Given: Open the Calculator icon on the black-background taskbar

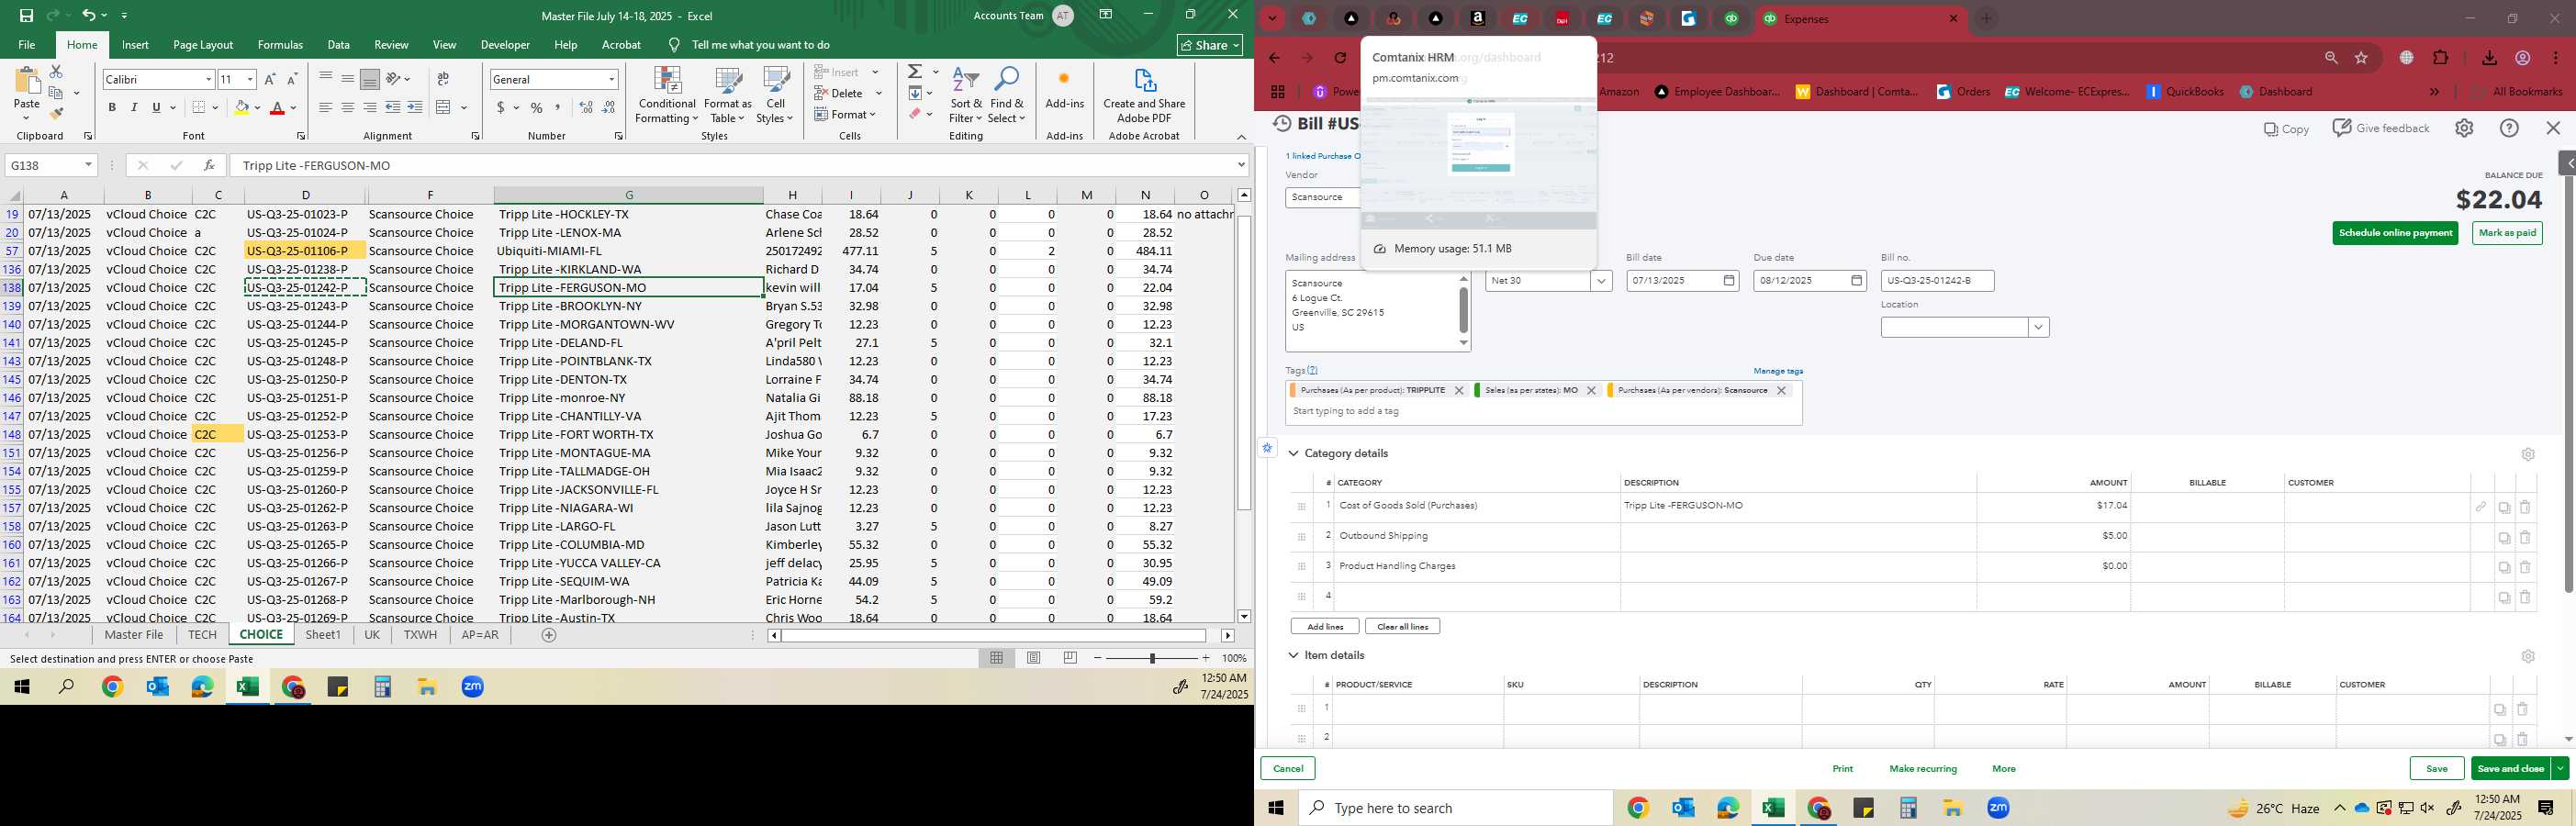Looking at the screenshot, I should click(x=381, y=687).
